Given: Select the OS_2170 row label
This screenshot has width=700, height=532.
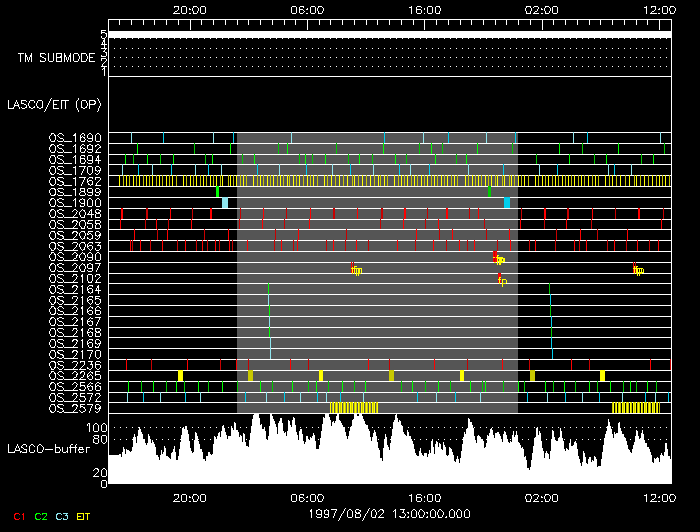Looking at the screenshot, I should [x=75, y=354].
